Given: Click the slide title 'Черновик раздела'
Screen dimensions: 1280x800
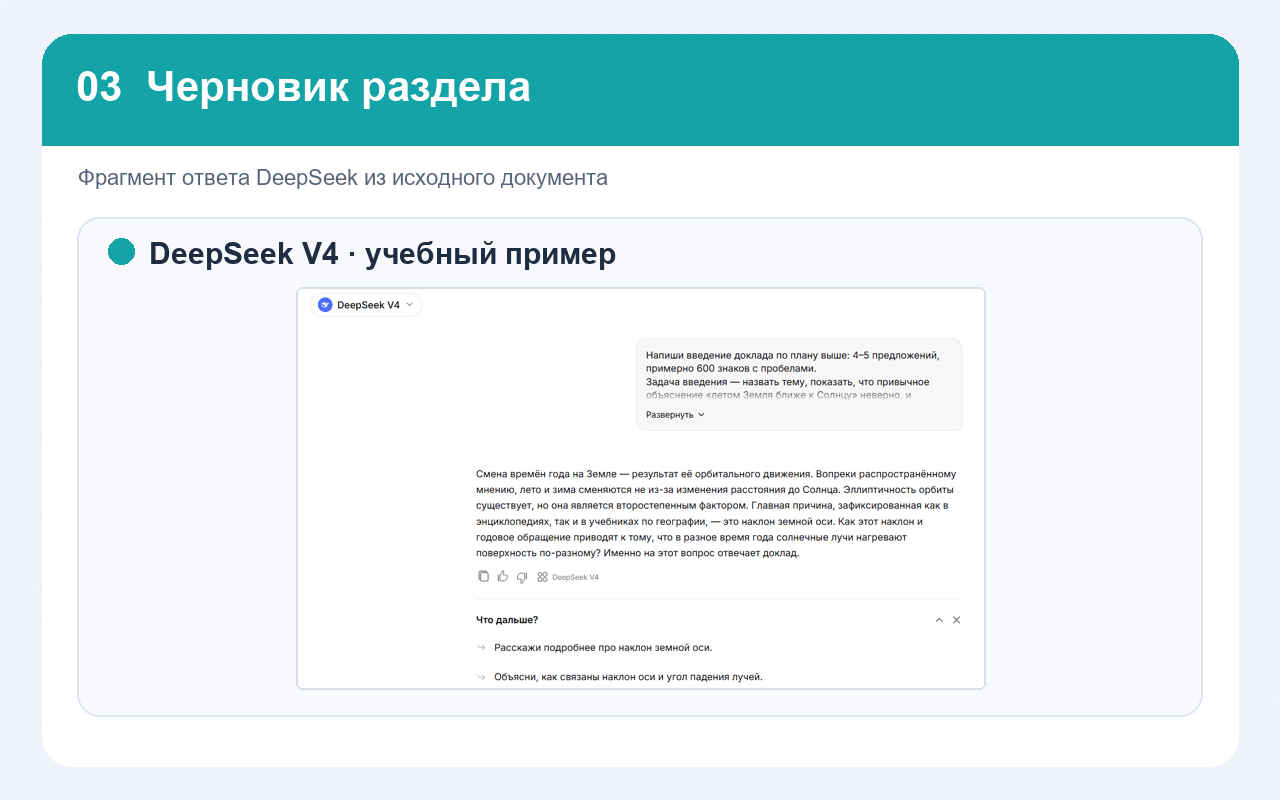Looking at the screenshot, I should [339, 88].
